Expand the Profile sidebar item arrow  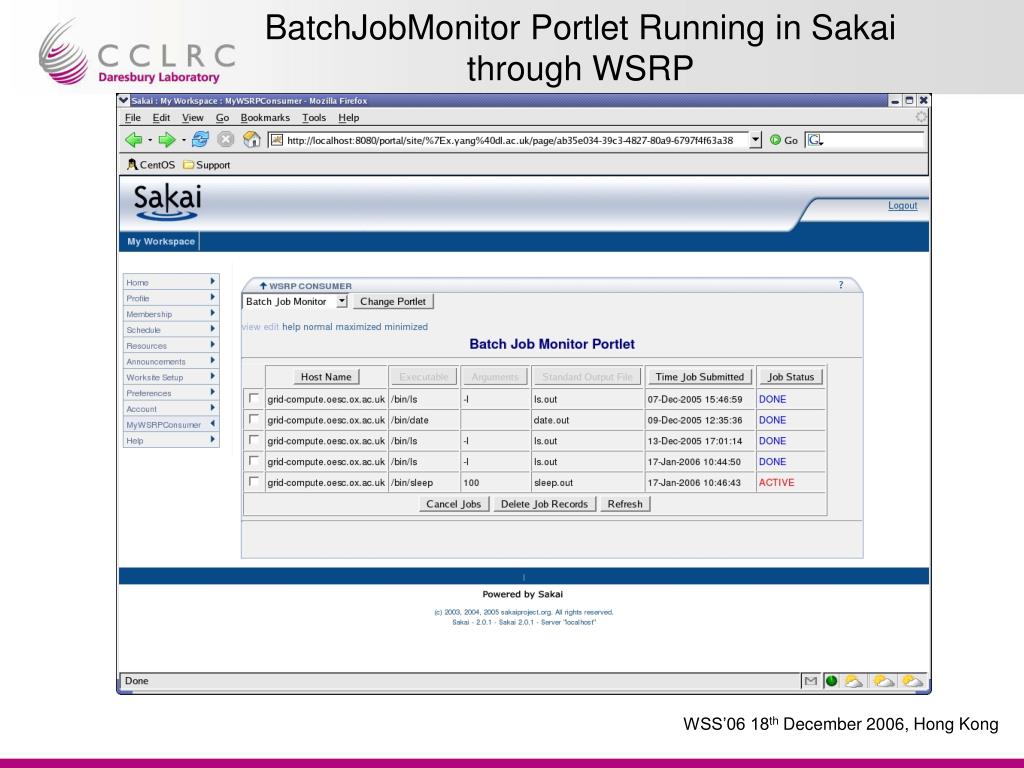[213, 296]
